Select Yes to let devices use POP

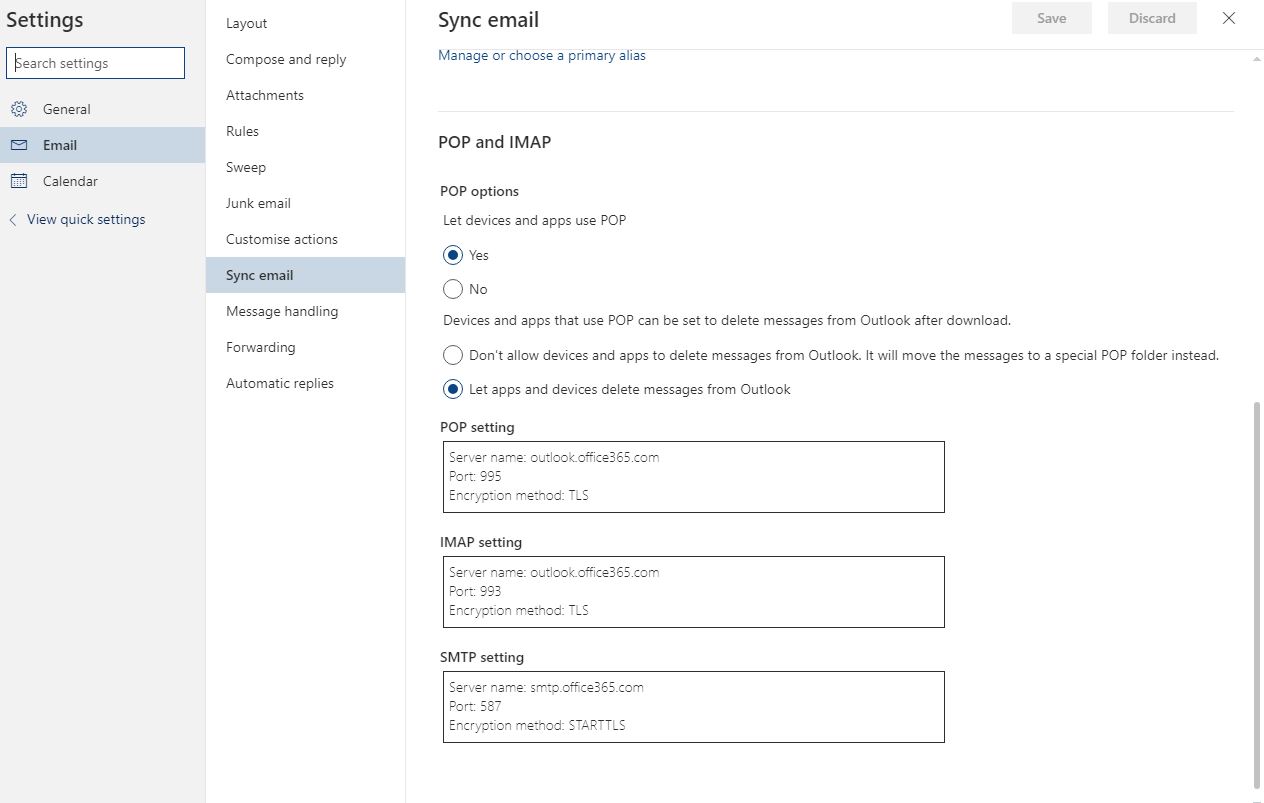tap(453, 255)
